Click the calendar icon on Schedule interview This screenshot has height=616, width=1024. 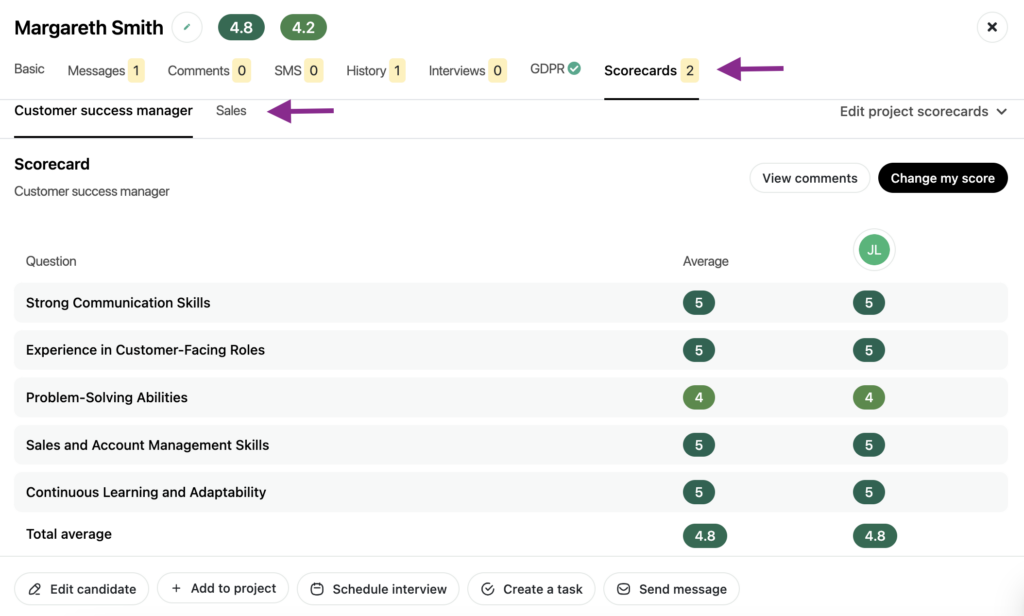tap(316, 589)
